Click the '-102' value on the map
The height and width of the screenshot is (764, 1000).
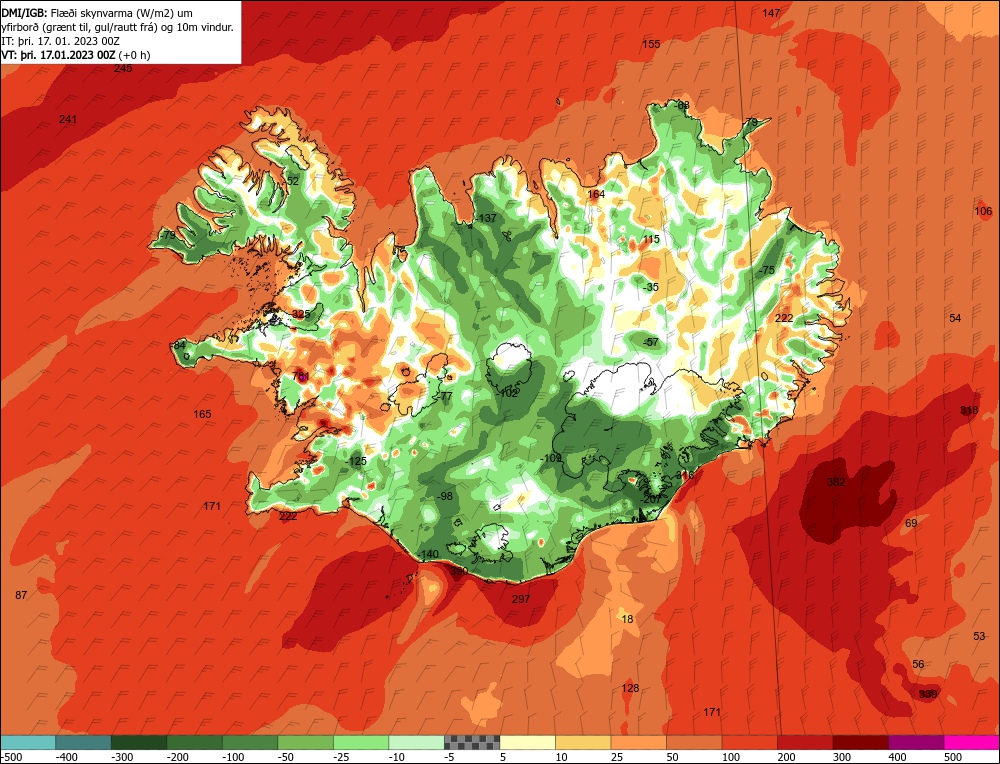[x=507, y=393]
